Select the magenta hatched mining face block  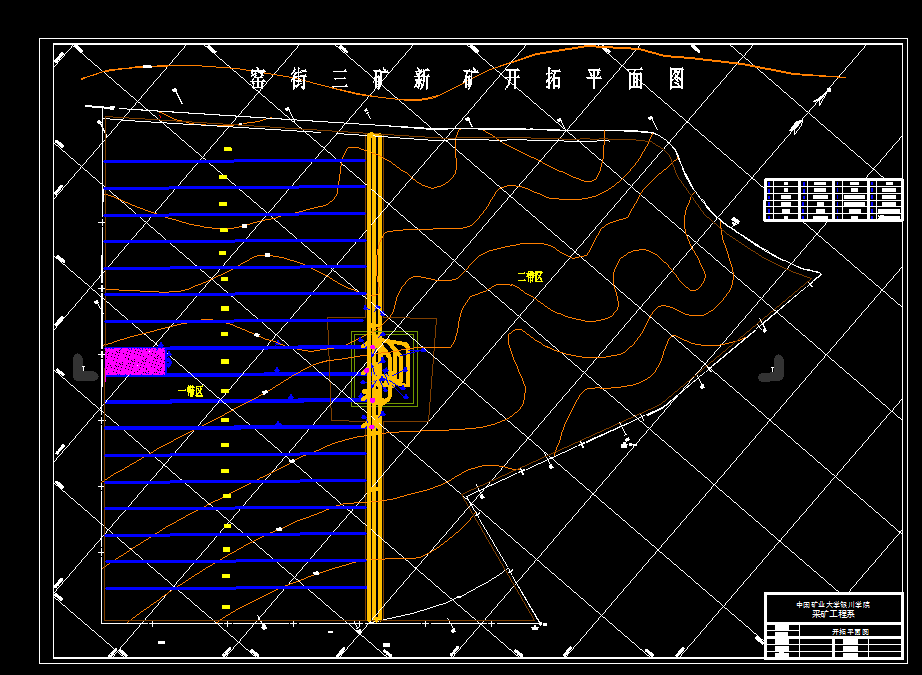click(x=135, y=361)
